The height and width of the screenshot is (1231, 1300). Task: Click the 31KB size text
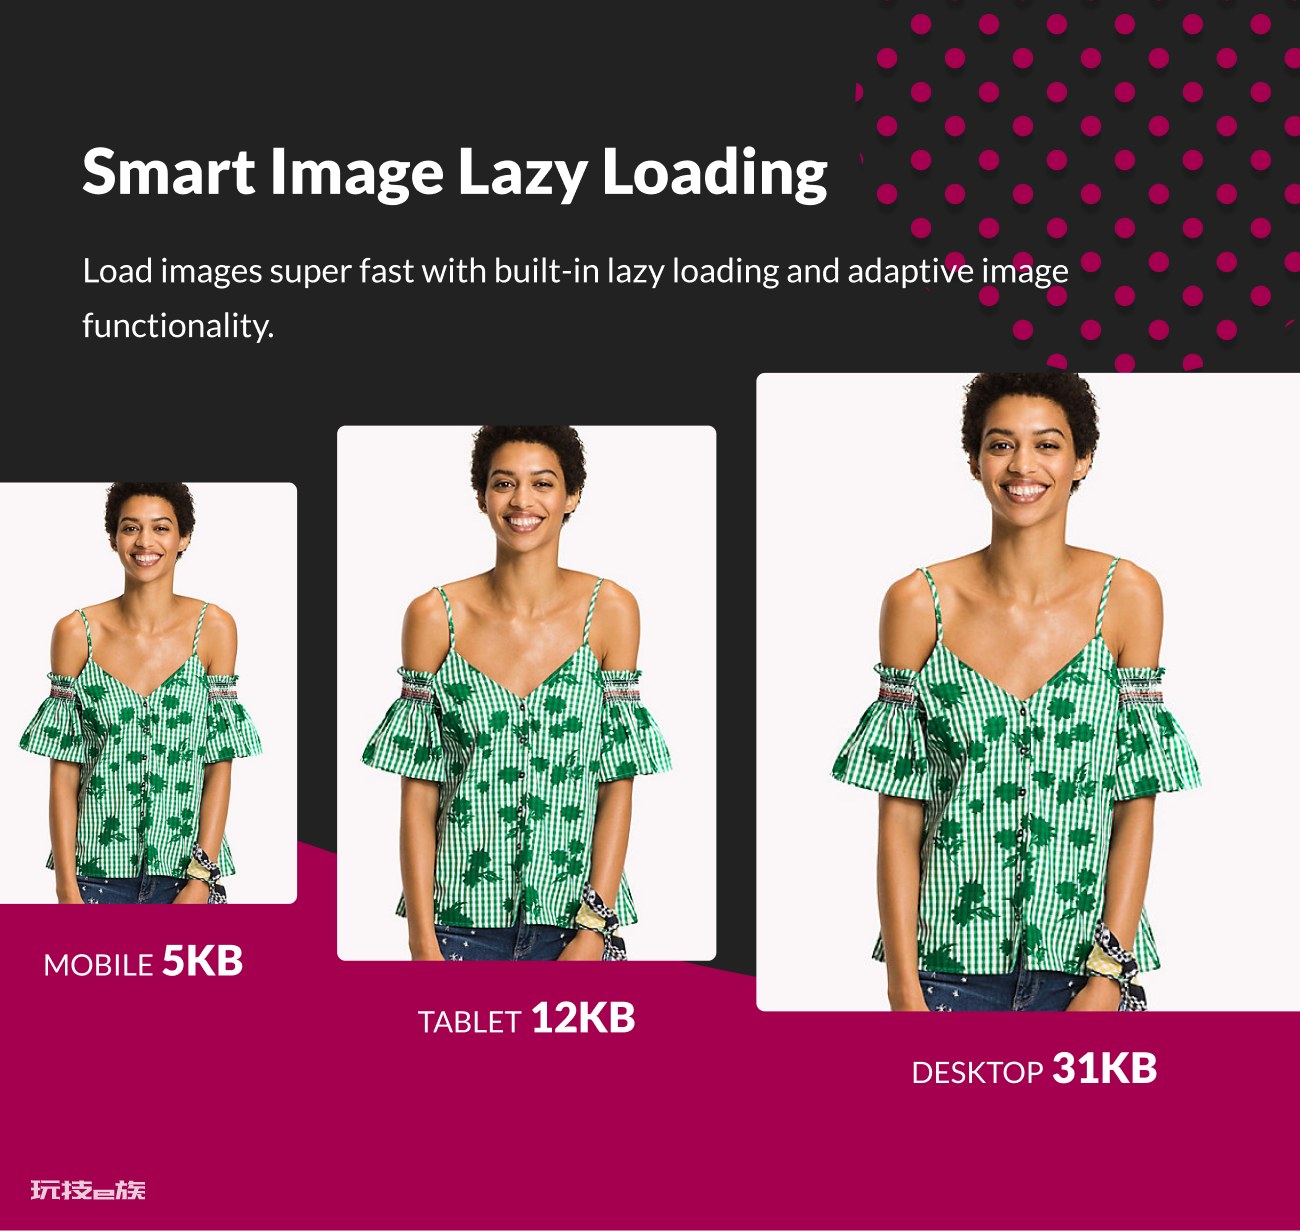pyautogui.click(x=1105, y=1068)
